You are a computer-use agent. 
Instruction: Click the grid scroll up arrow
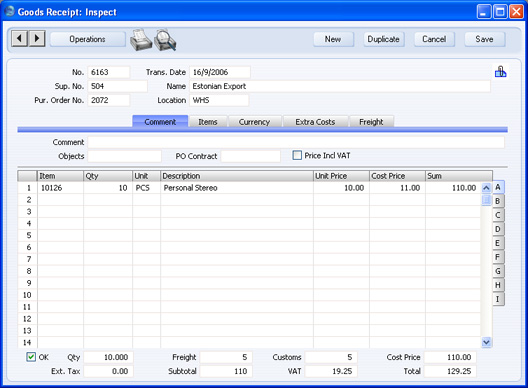click(x=486, y=188)
